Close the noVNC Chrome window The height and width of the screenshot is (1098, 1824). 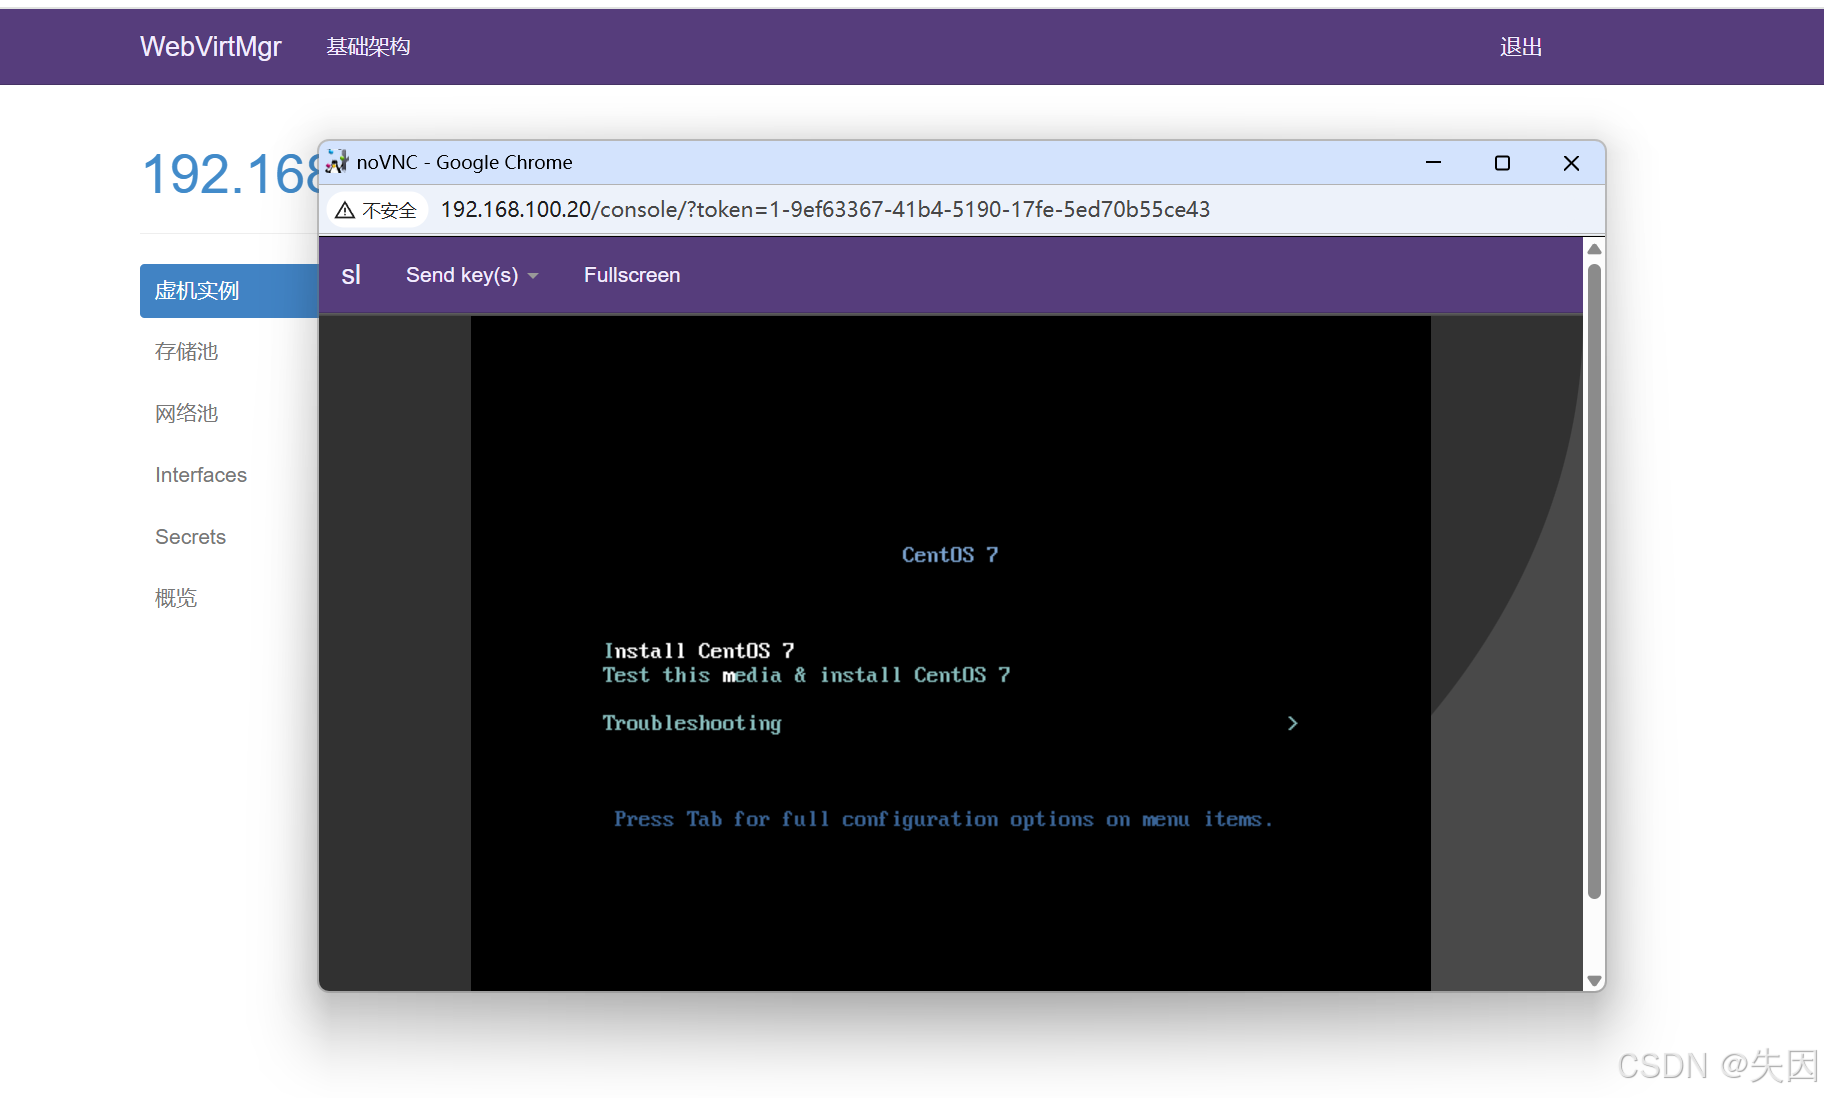coord(1571,163)
